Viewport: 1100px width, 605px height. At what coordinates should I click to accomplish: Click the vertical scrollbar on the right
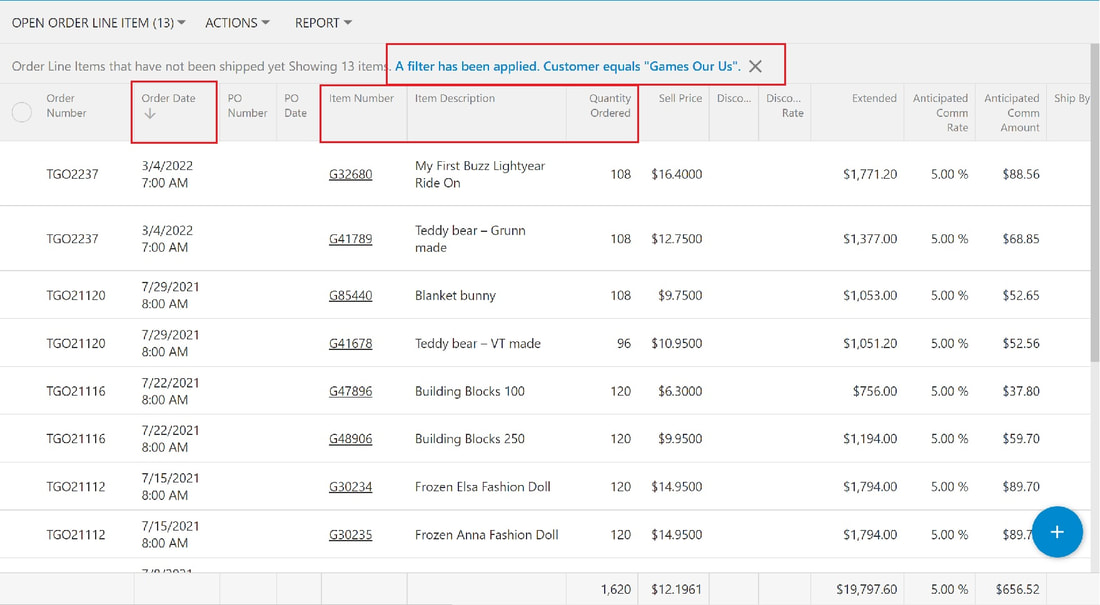[x=1095, y=204]
